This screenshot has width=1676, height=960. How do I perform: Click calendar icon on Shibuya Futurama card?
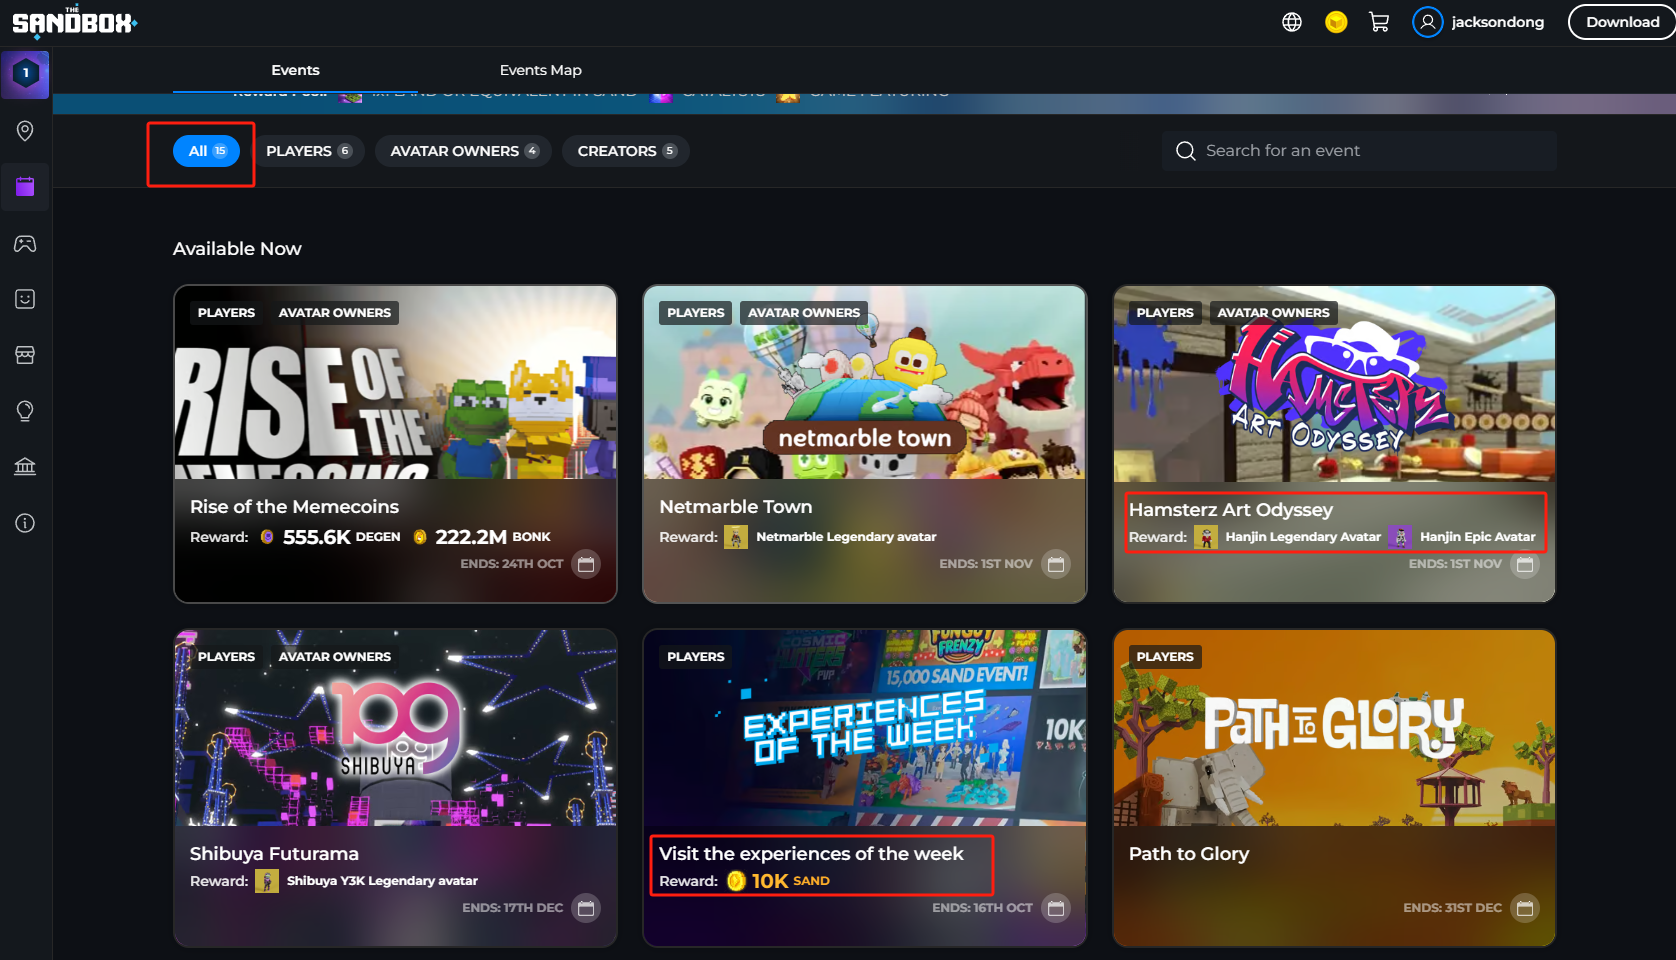[x=586, y=908]
